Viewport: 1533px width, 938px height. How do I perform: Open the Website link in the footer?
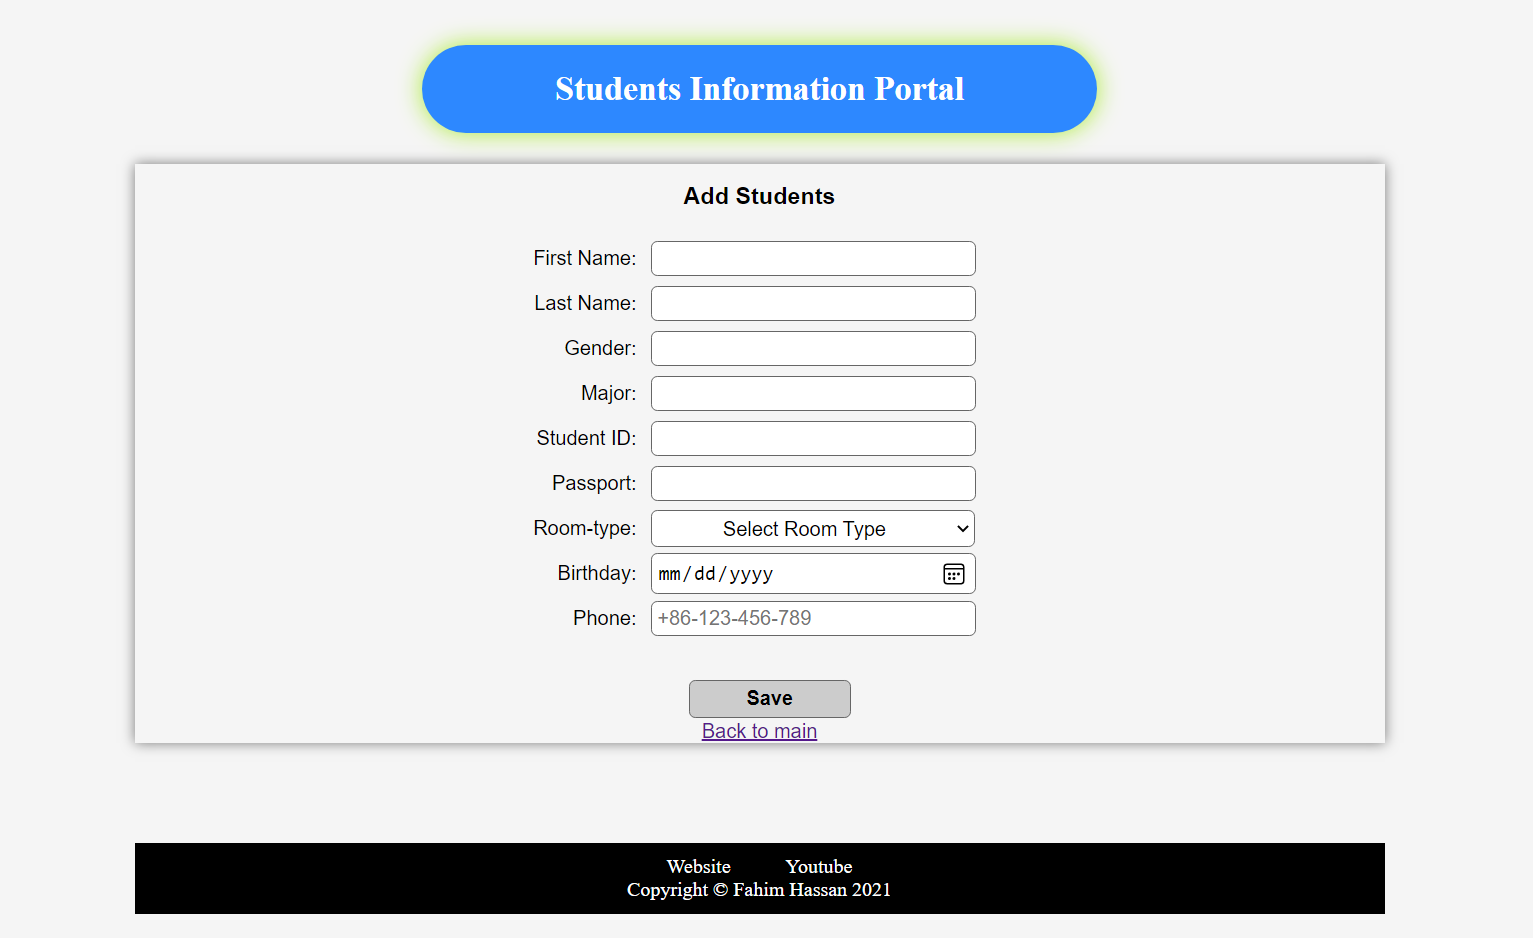[698, 866]
